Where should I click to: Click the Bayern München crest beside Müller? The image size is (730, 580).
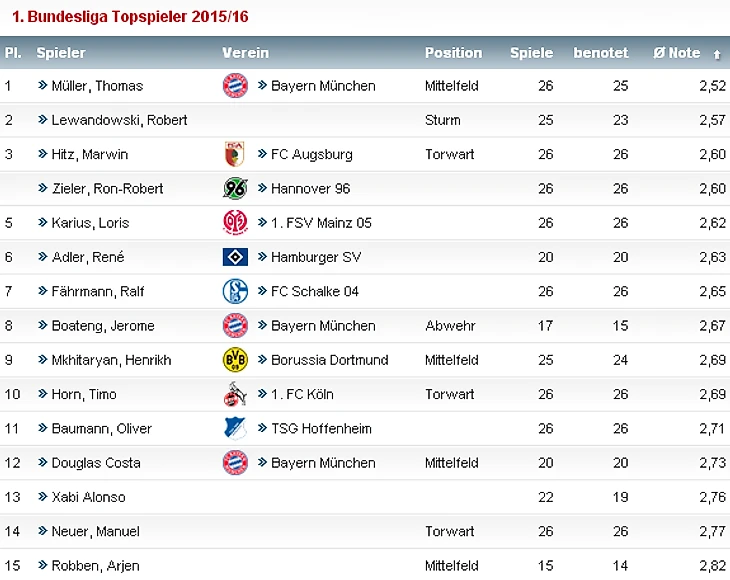click(235, 86)
